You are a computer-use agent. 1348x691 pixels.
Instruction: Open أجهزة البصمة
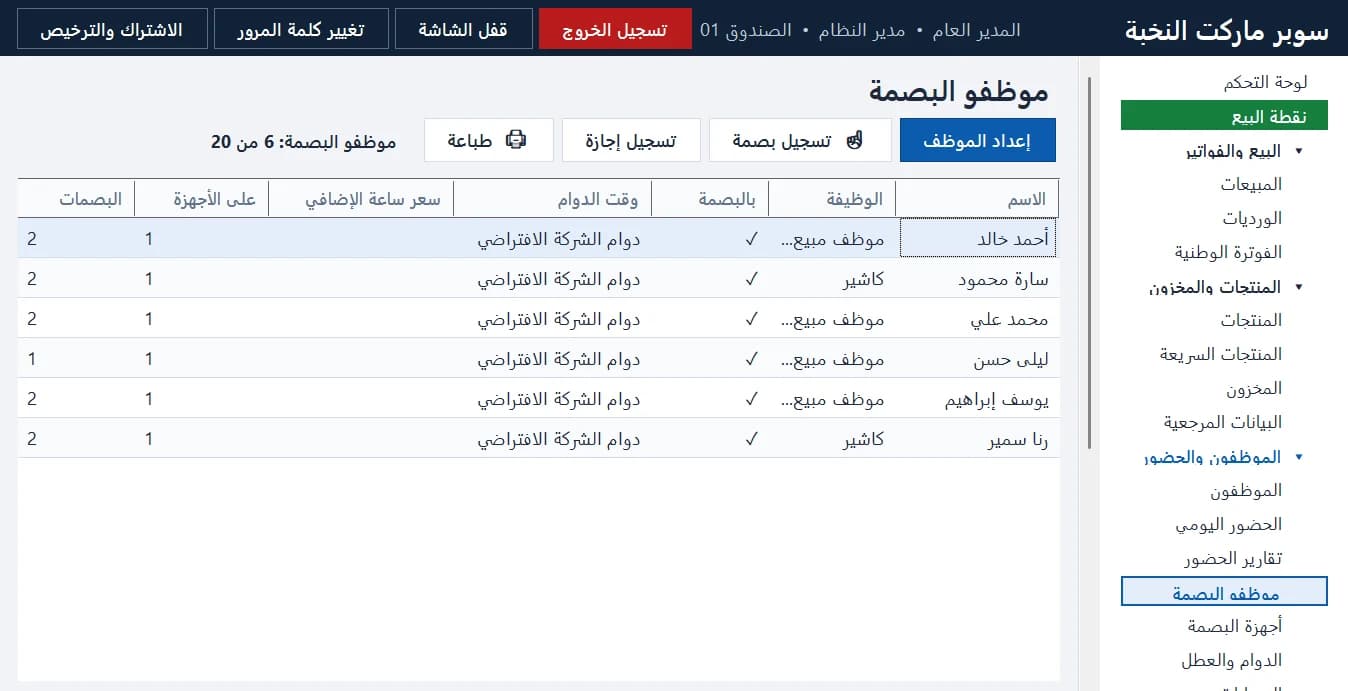point(1234,626)
